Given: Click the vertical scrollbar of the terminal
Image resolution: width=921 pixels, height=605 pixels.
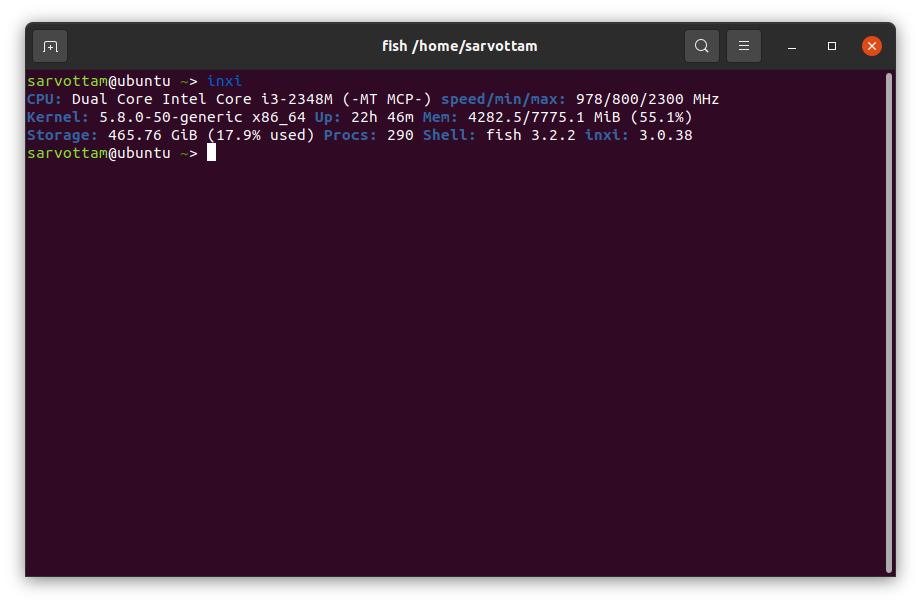Looking at the screenshot, I should point(888,320).
